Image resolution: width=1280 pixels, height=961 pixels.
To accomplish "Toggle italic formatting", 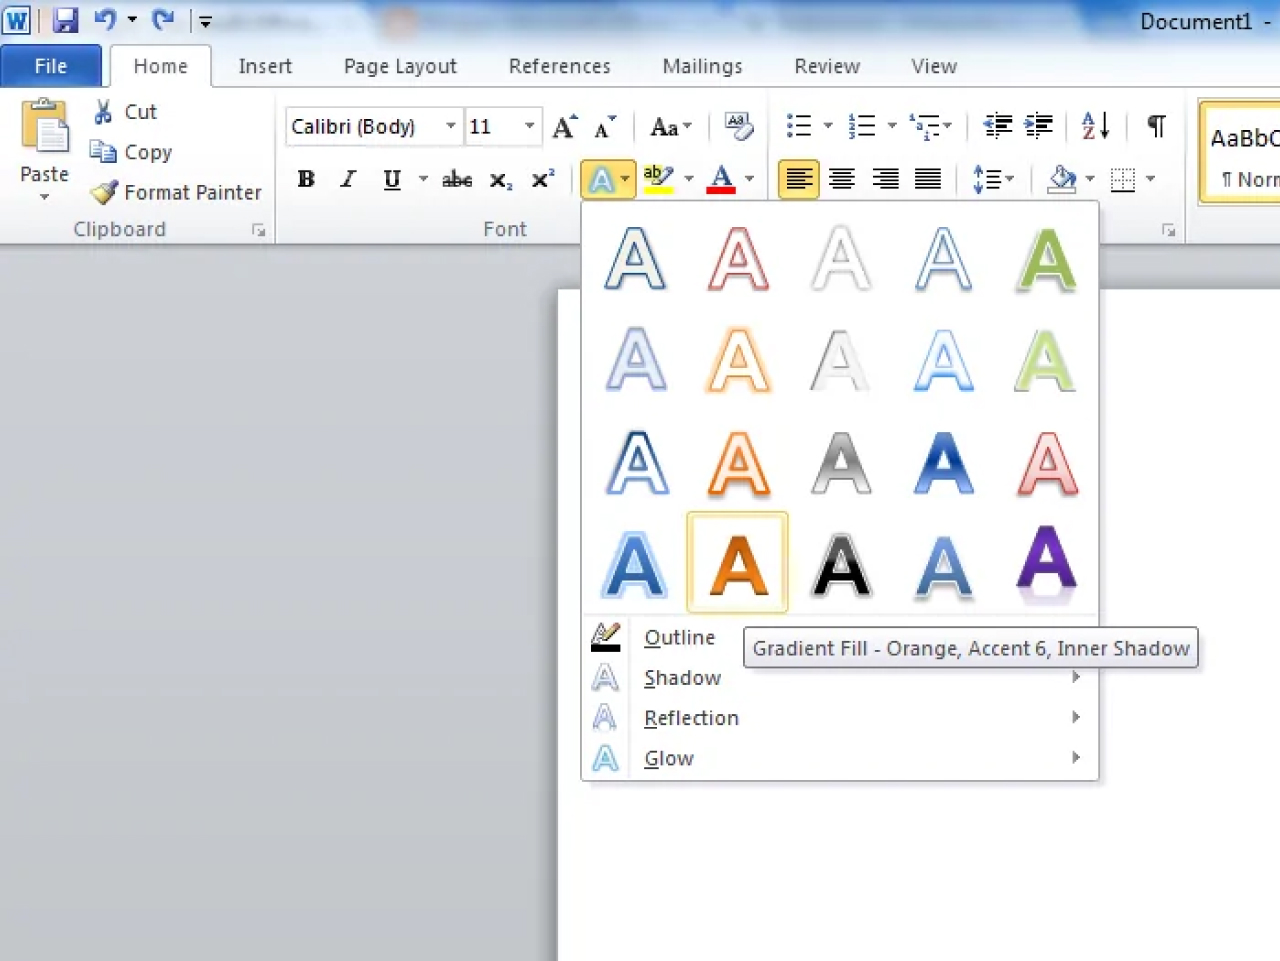I will [x=348, y=179].
